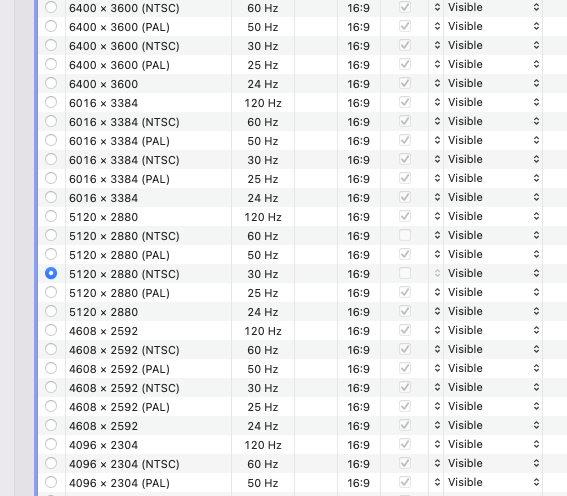
Task: Click the "6400 × 3600 (NTSC)" label in the 60 Hz row
Action: pos(124,8)
